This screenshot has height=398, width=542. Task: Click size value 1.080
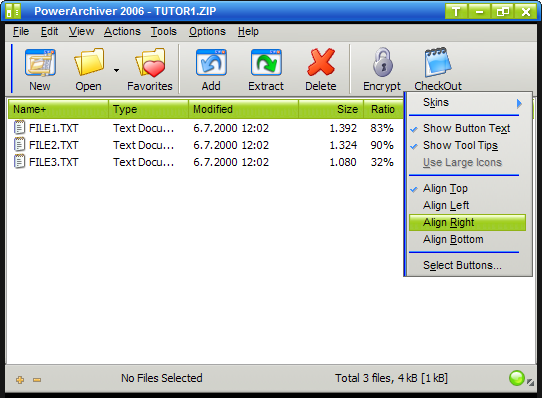(343, 162)
